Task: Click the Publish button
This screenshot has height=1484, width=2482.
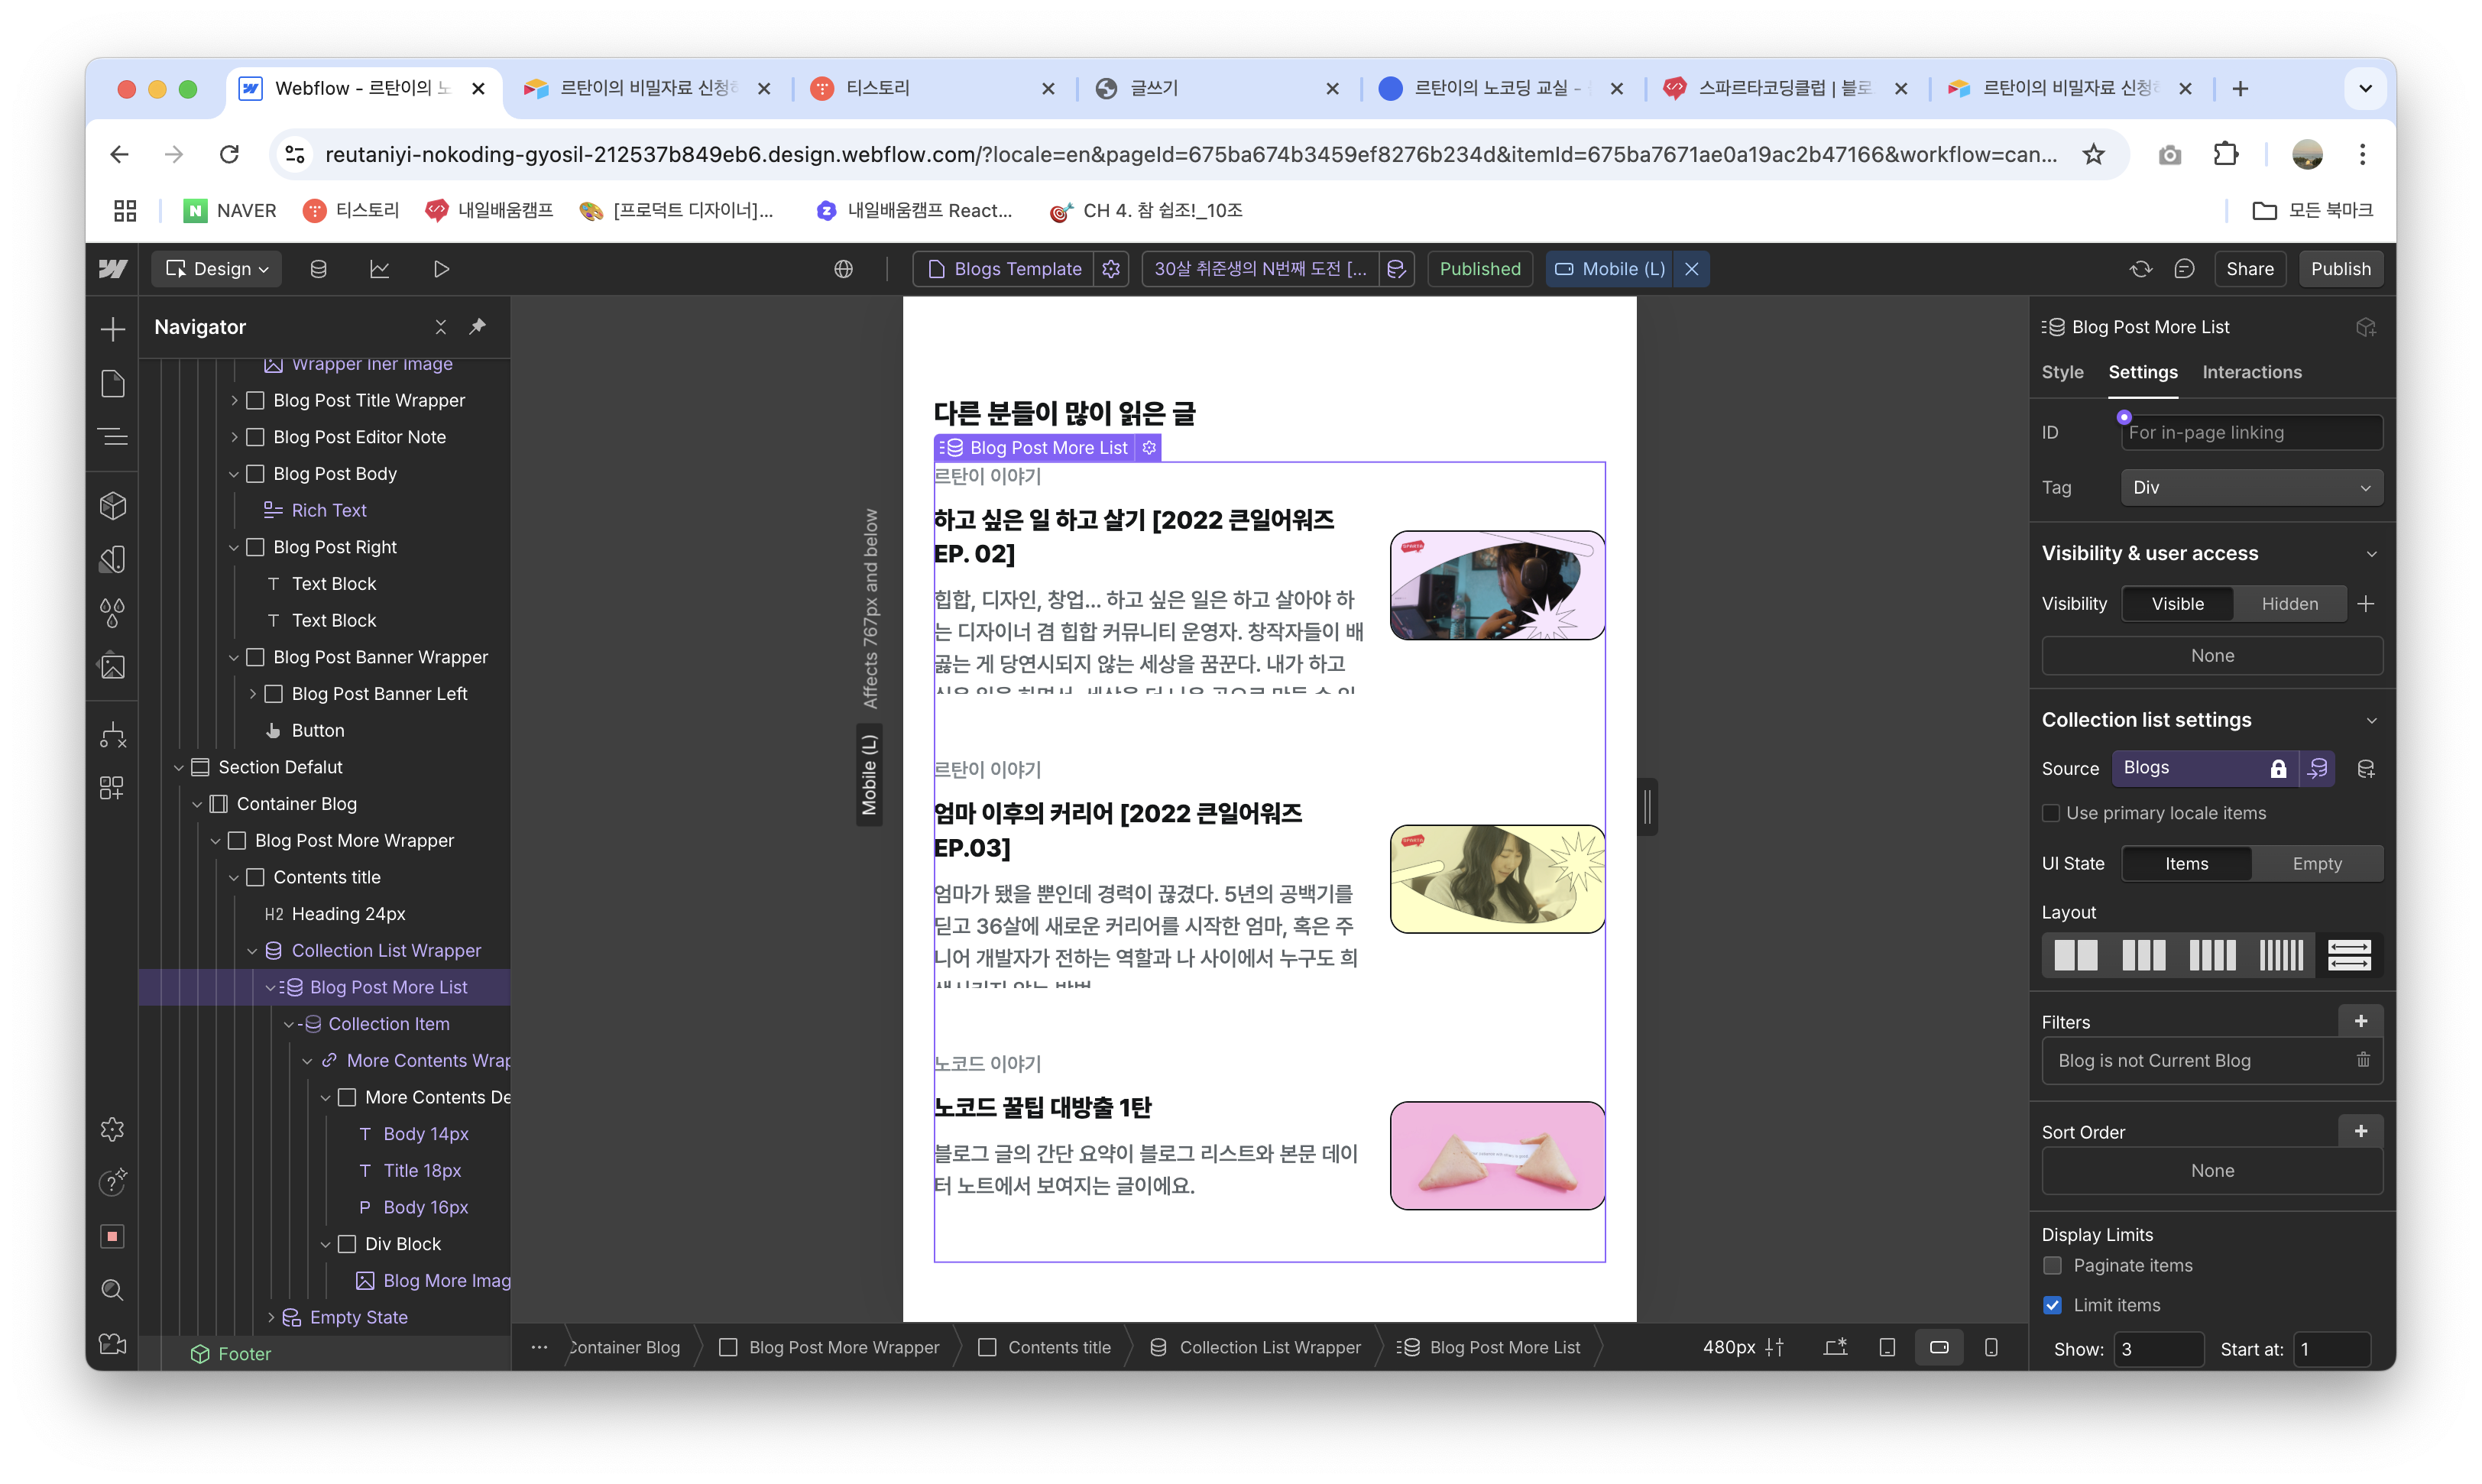Action: coord(2339,269)
